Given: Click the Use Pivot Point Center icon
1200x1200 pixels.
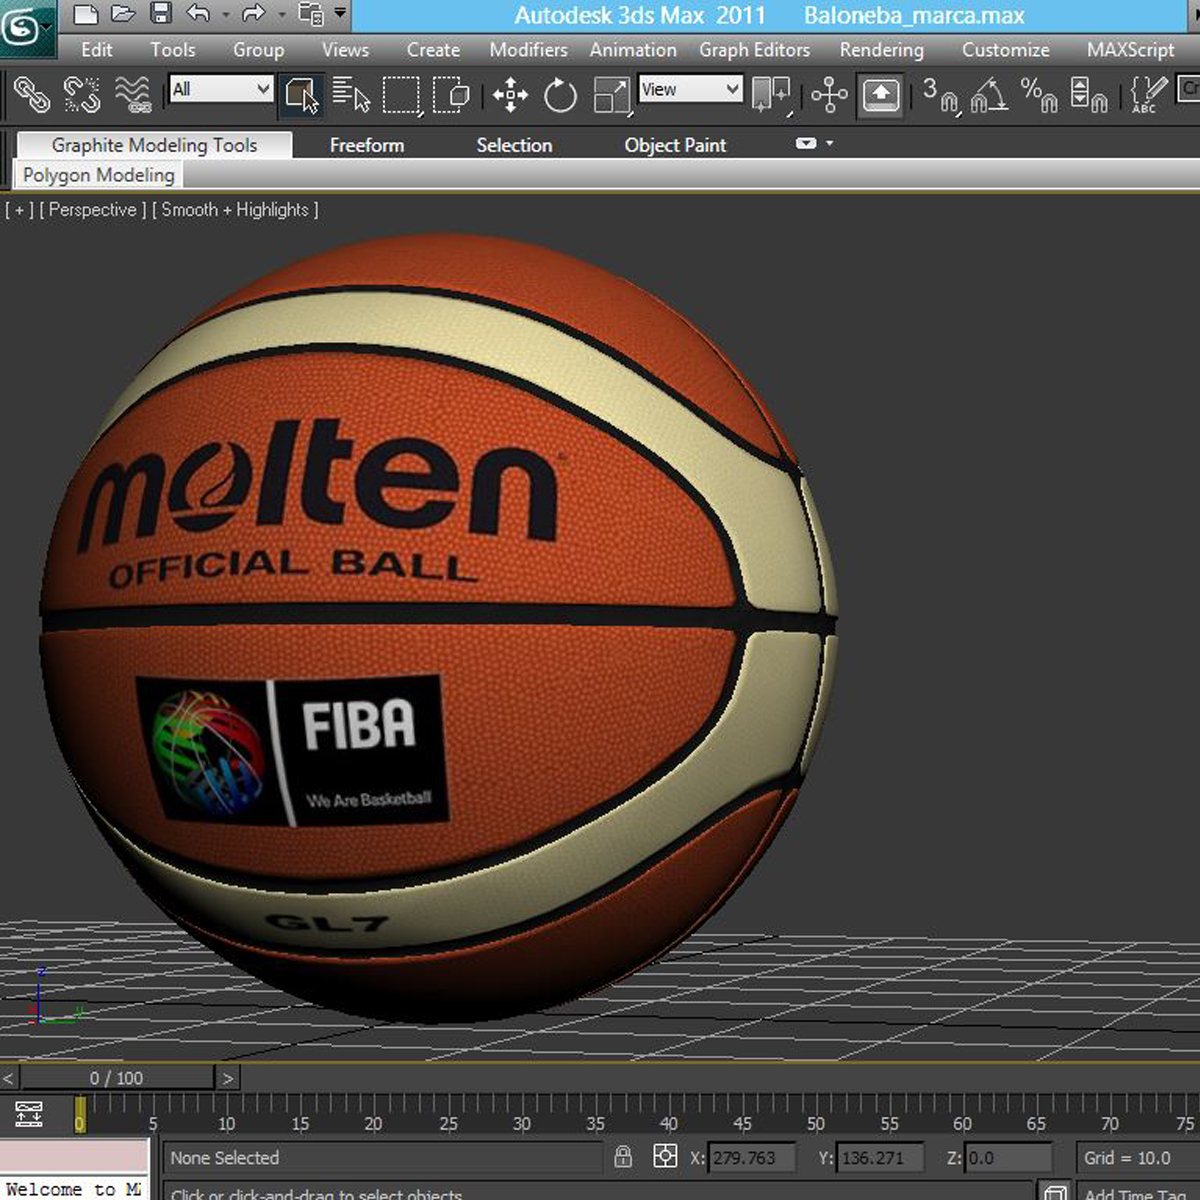Looking at the screenshot, I should [770, 95].
